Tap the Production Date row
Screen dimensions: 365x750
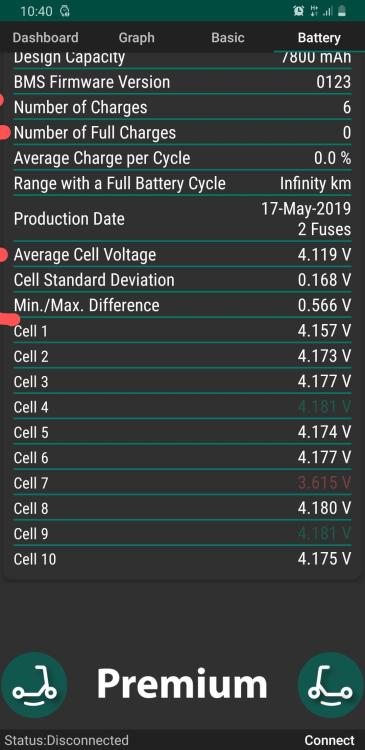point(182,219)
